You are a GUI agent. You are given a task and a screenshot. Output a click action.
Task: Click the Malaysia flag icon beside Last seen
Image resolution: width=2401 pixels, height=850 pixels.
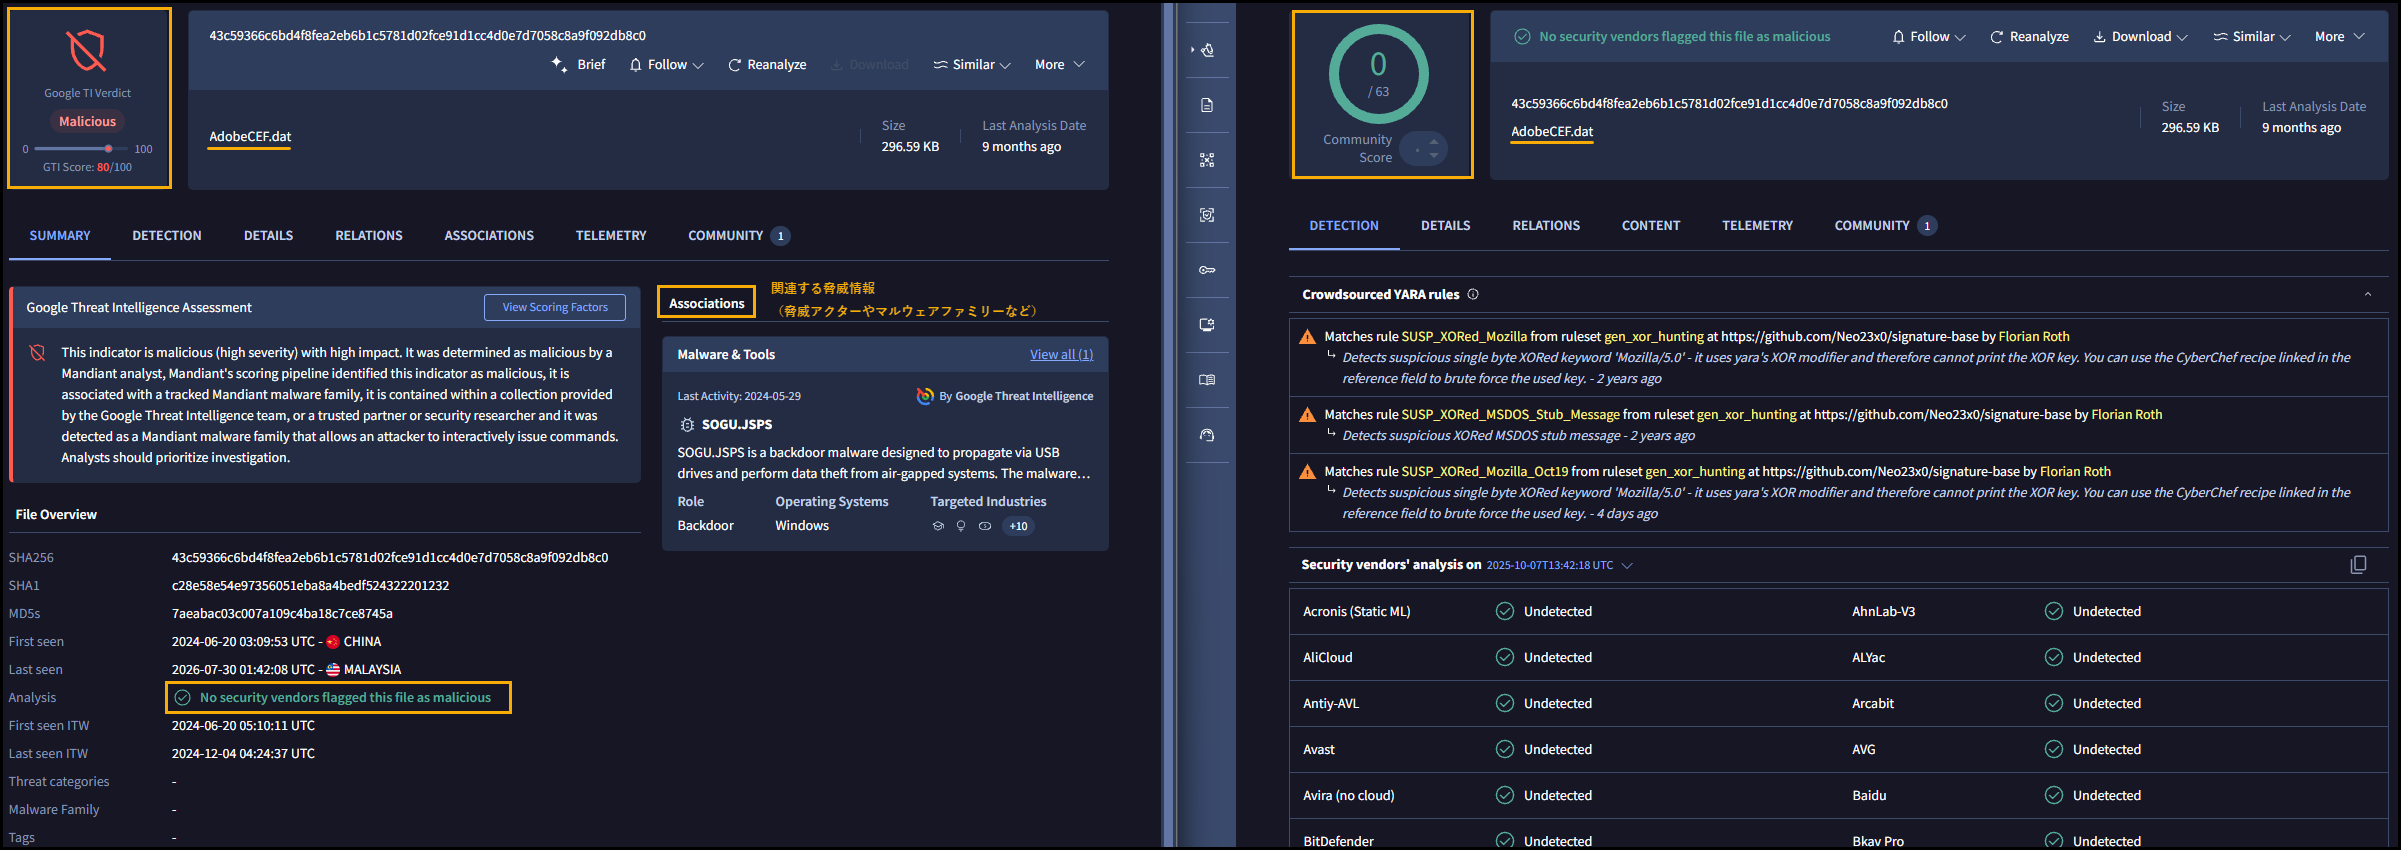point(333,670)
